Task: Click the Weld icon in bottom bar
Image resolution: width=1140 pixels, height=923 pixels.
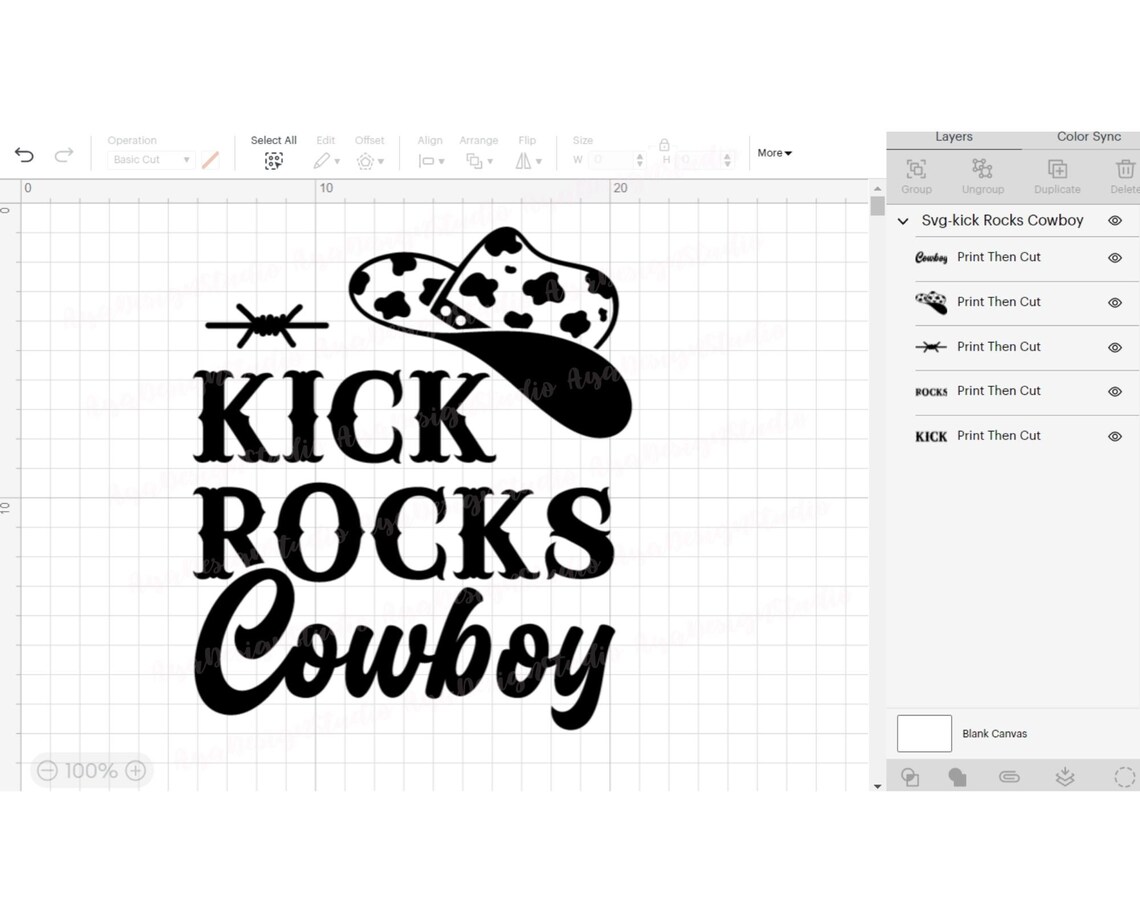Action: tap(958, 777)
